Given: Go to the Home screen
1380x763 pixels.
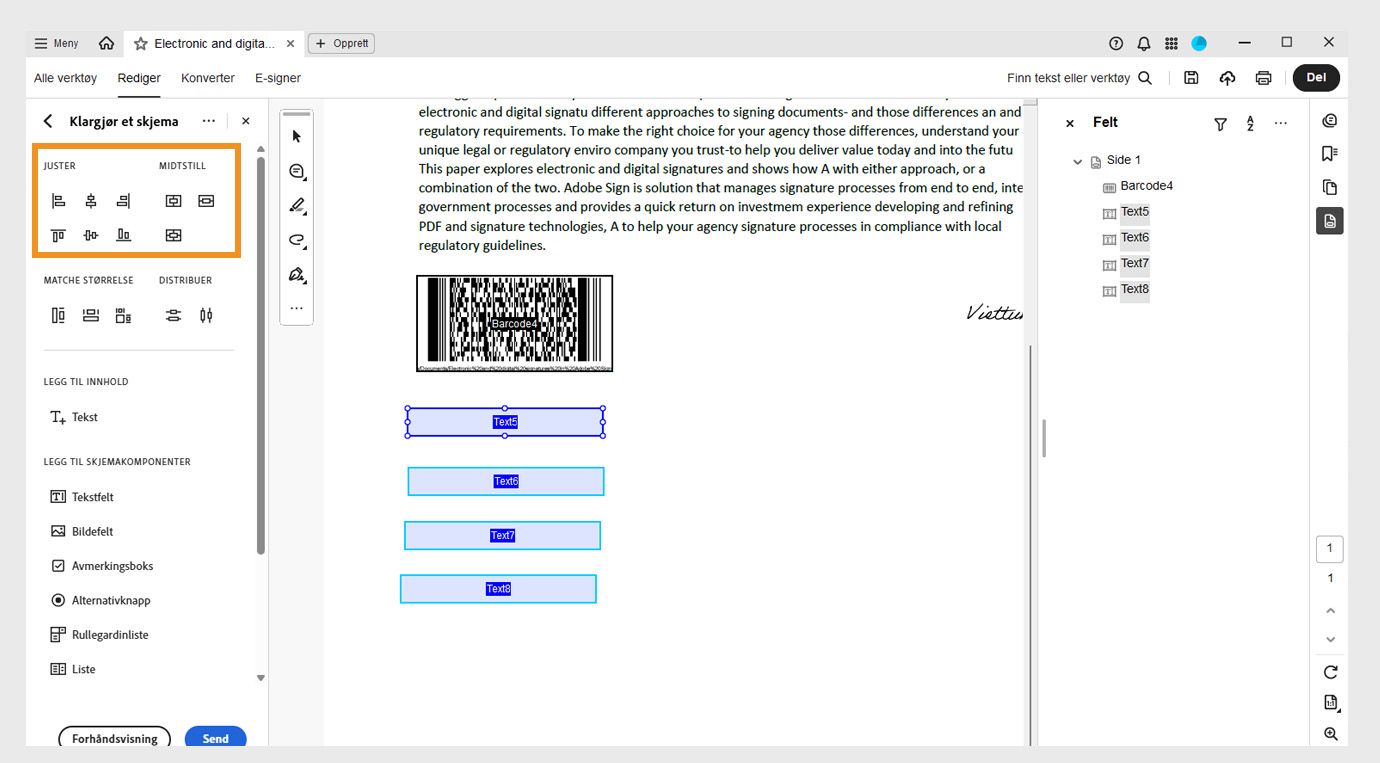Looking at the screenshot, I should click(106, 44).
